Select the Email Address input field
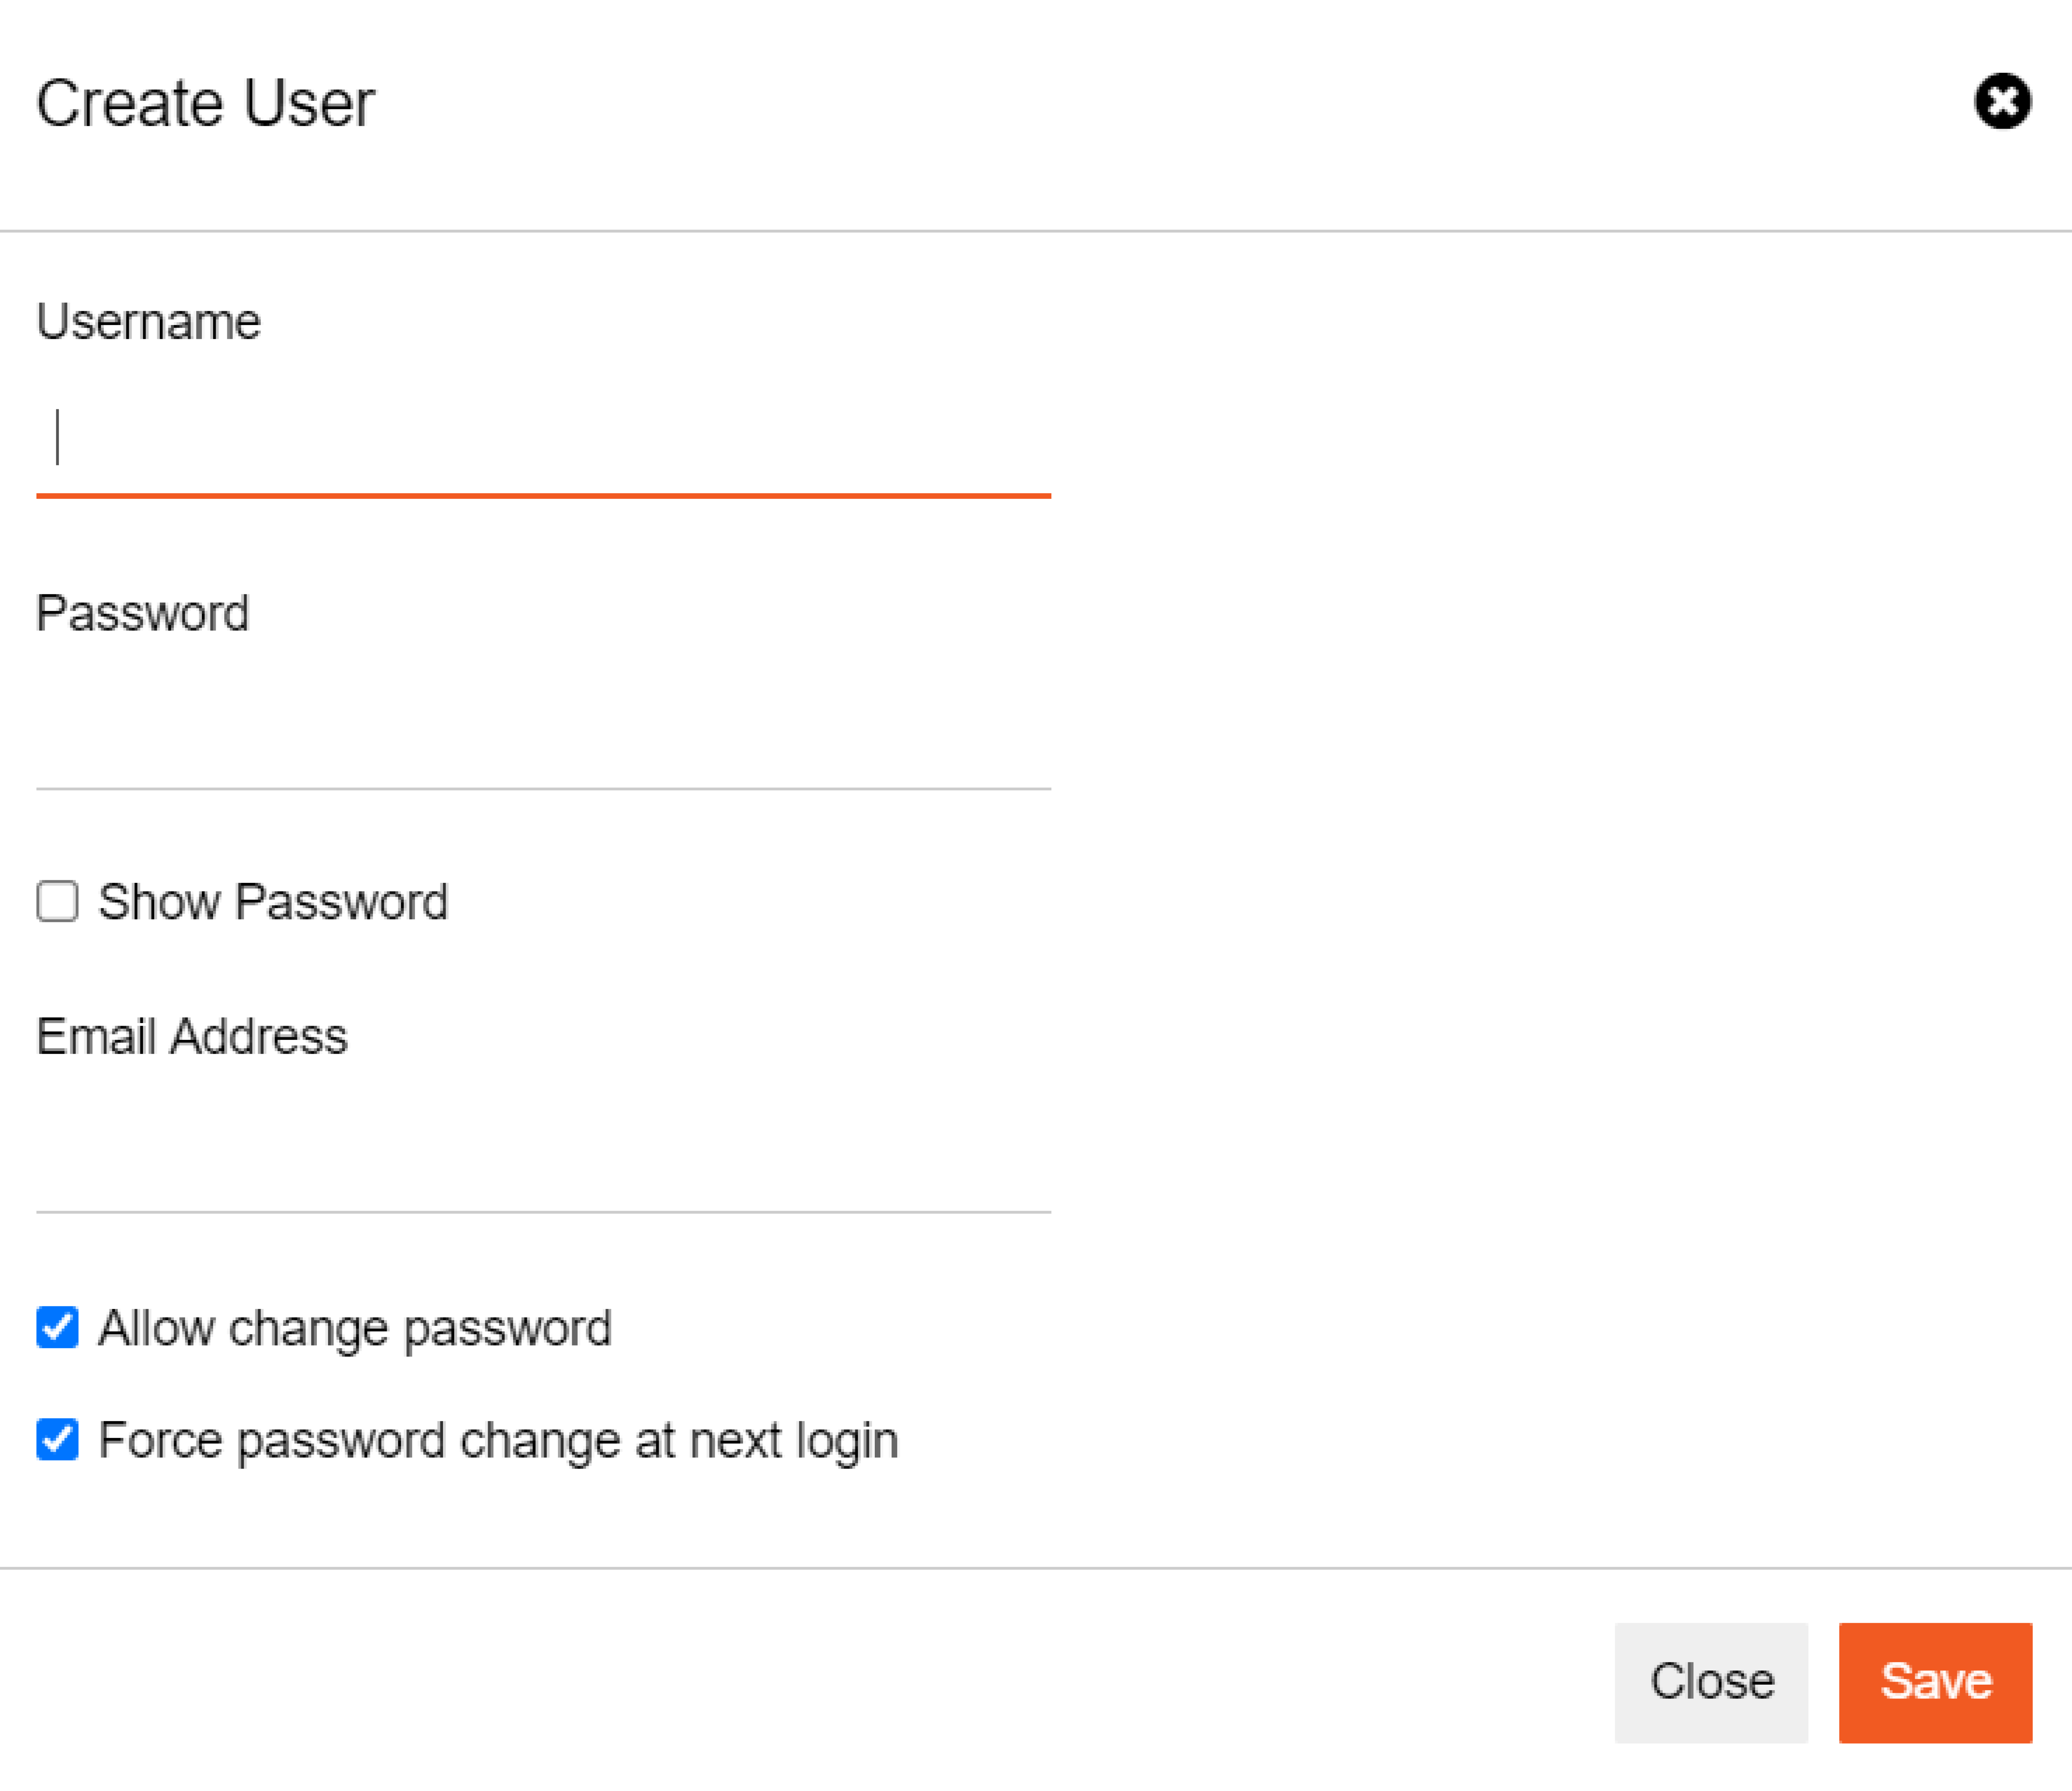2072x1791 pixels. pyautogui.click(x=543, y=1154)
